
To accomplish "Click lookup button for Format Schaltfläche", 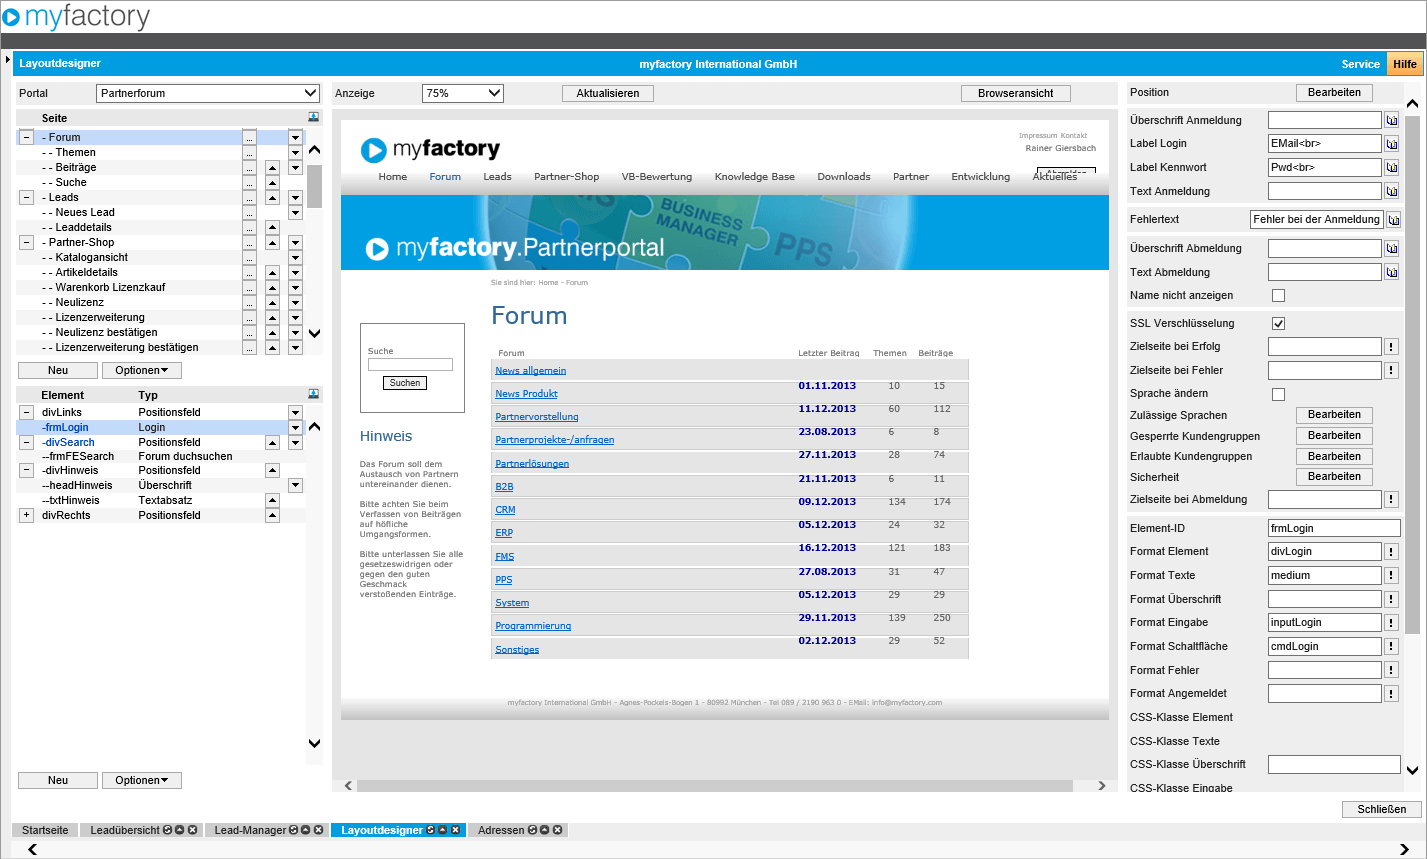I will coord(1391,647).
